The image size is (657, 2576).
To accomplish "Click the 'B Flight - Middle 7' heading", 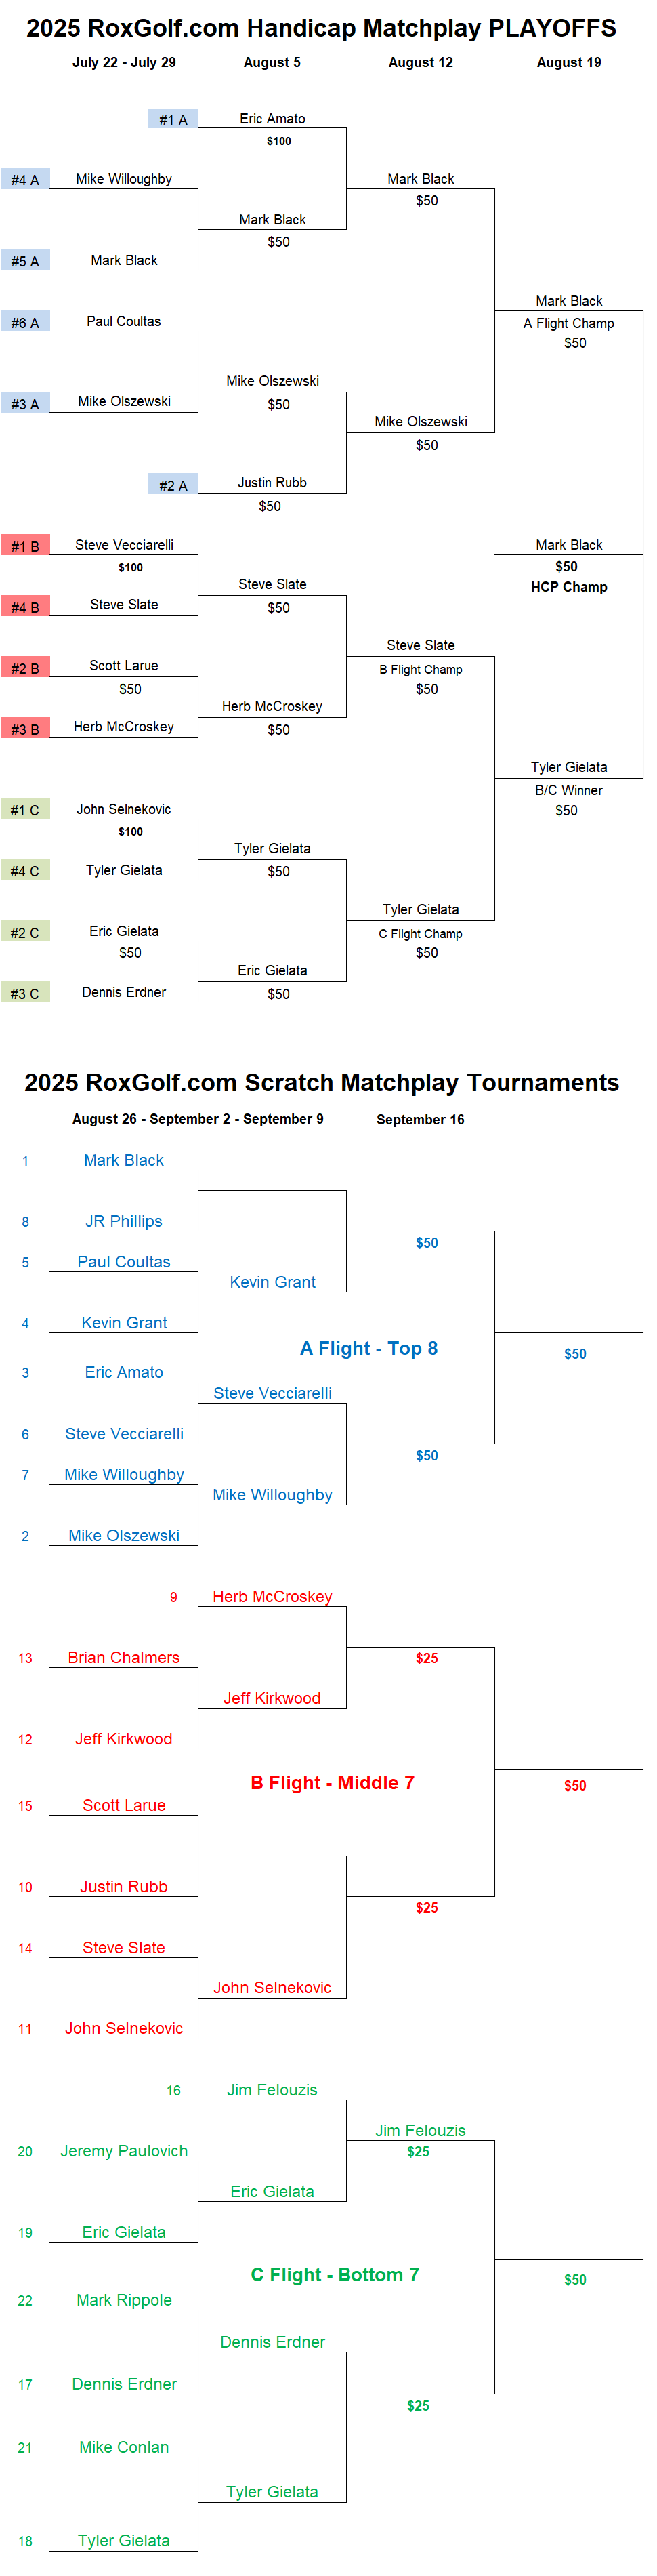I will (332, 1783).
